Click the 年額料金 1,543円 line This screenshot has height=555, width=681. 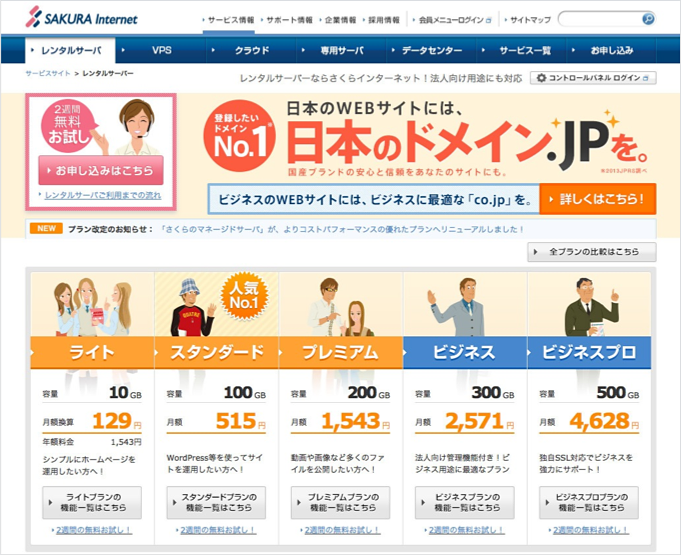pyautogui.click(x=92, y=442)
